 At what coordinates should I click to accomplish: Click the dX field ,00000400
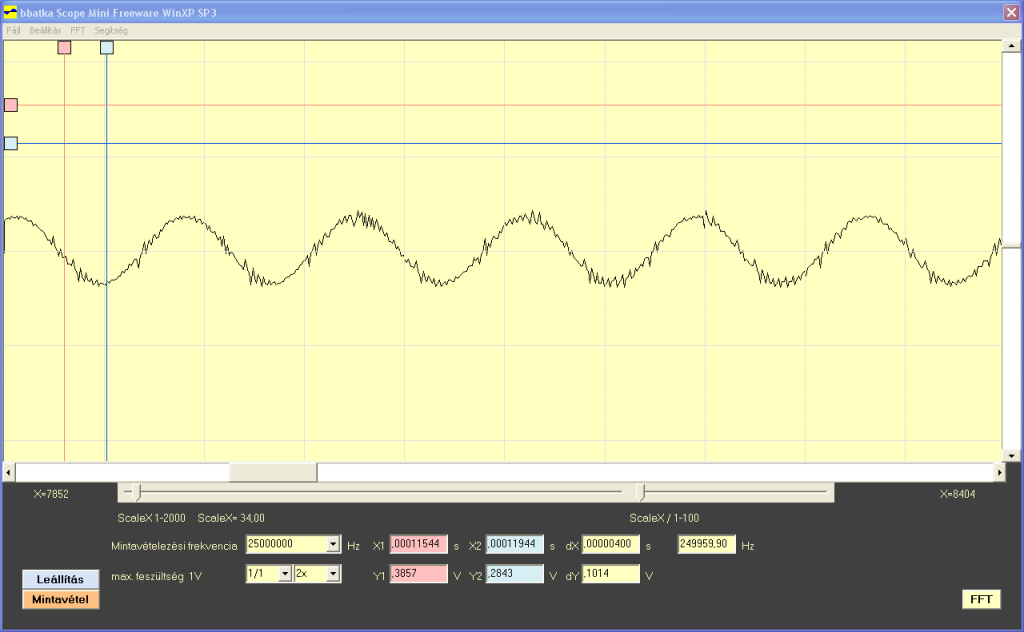(611, 545)
